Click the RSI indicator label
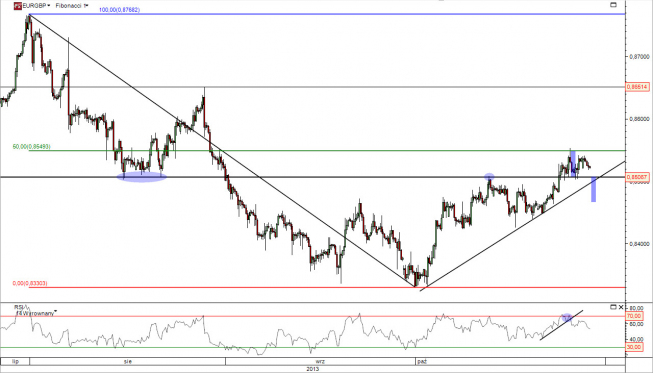 19,307
